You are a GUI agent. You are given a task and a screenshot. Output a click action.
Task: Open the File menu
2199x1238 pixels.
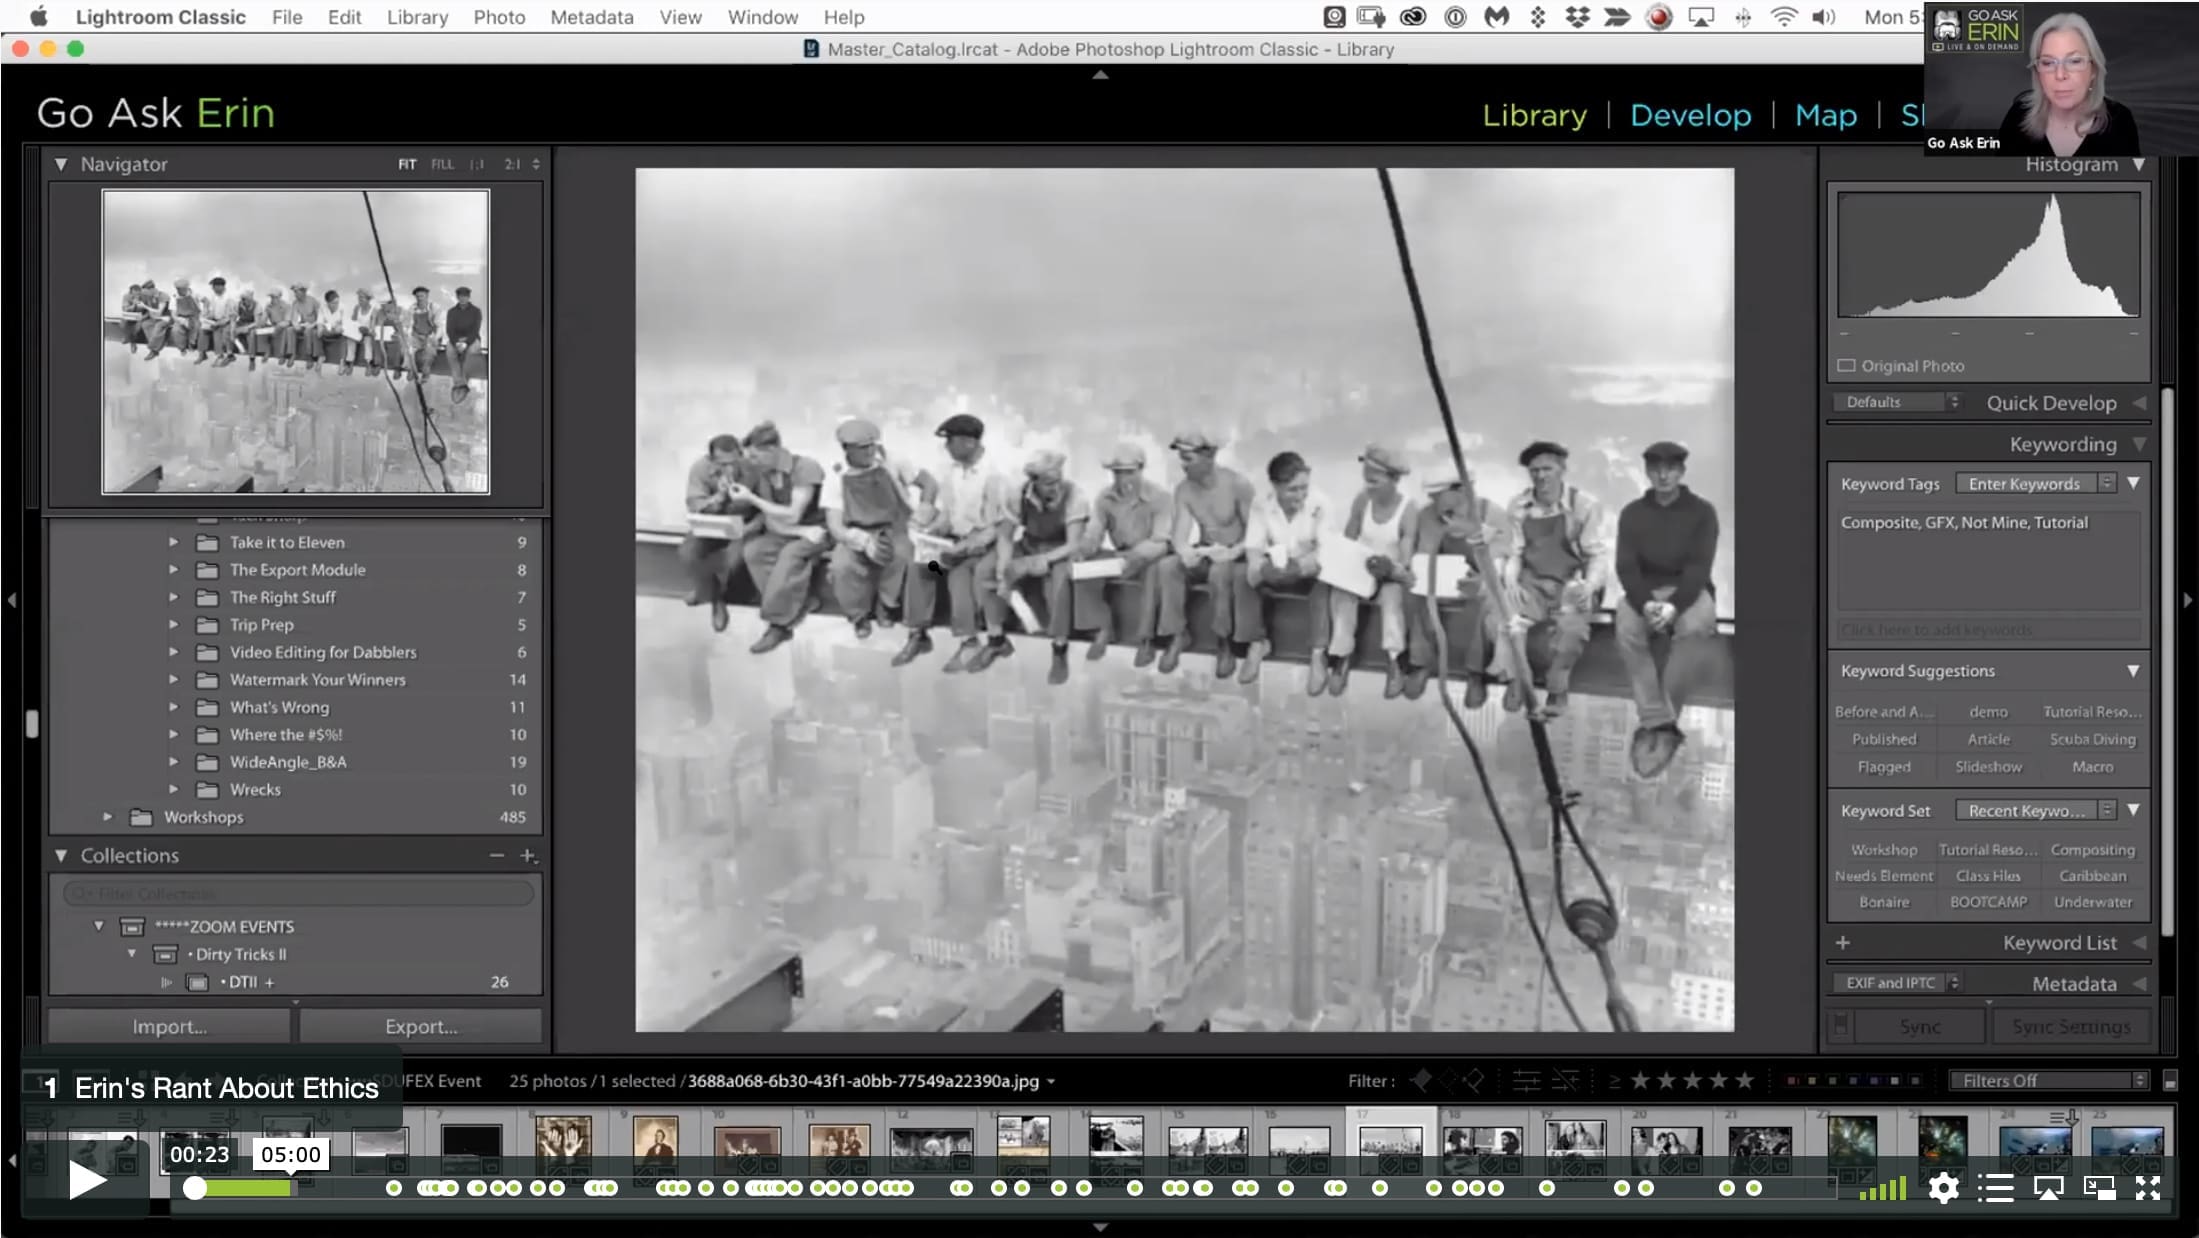(x=287, y=17)
